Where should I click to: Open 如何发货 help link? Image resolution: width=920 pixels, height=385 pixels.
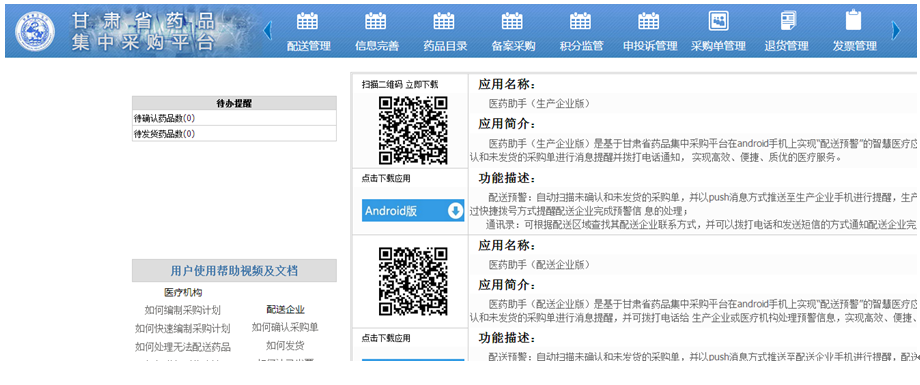285,345
